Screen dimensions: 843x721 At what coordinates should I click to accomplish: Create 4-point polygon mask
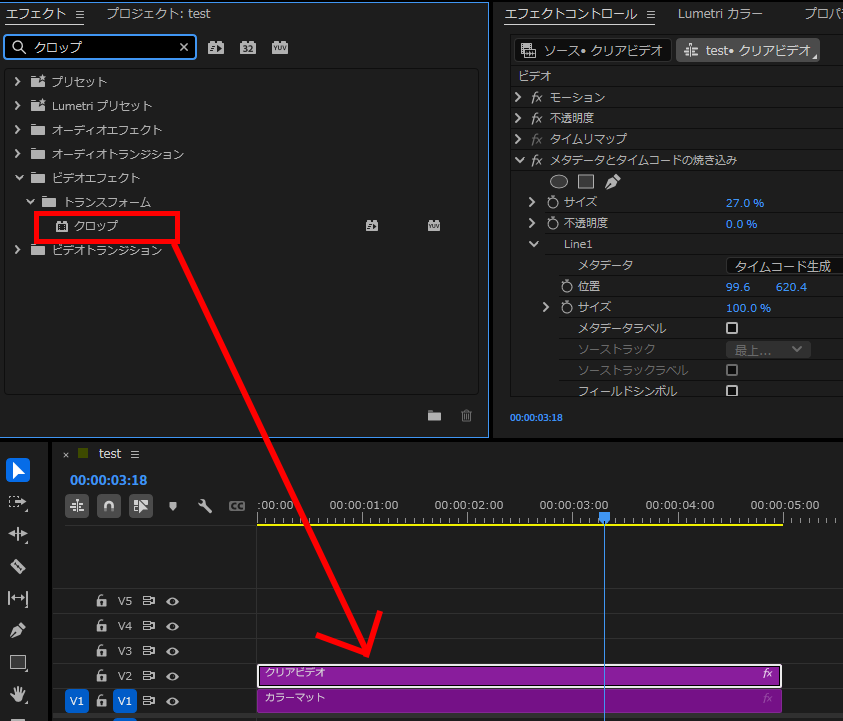coord(586,182)
